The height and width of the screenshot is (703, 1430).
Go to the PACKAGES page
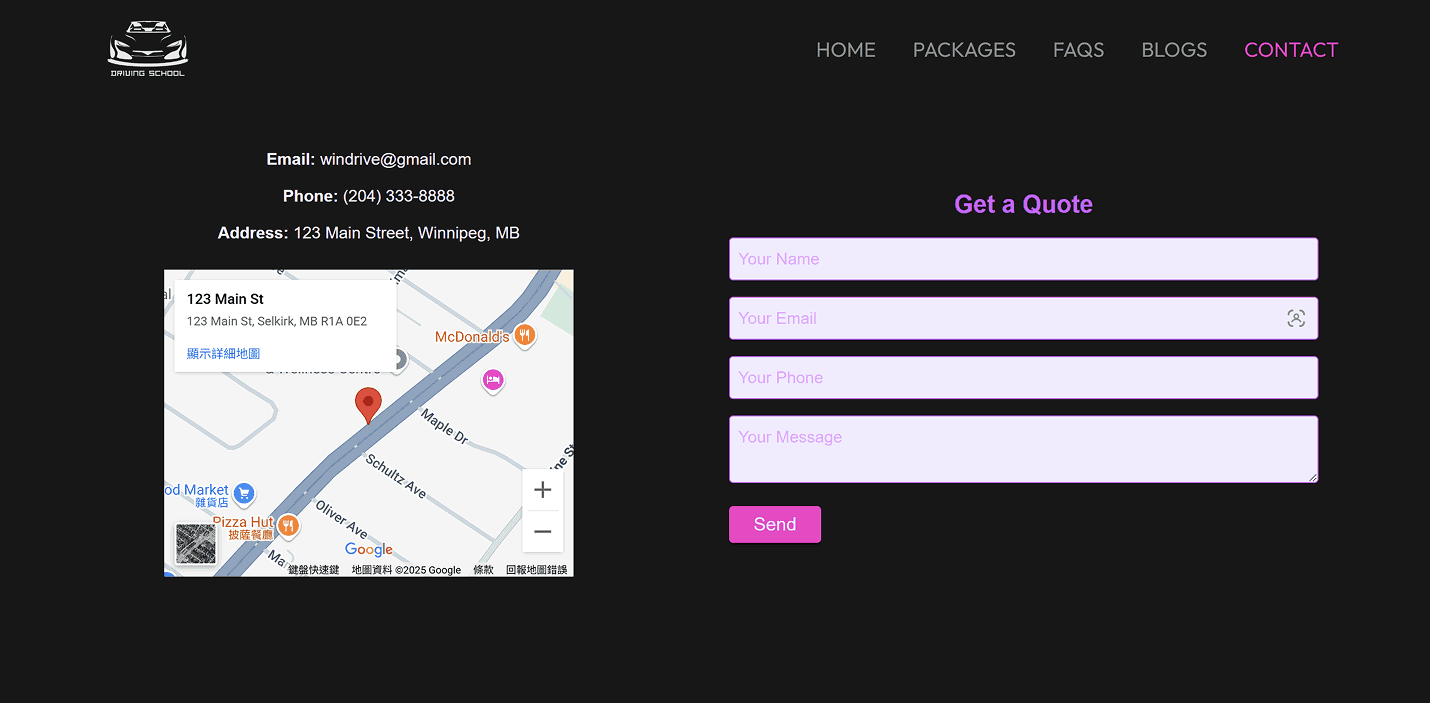click(x=964, y=50)
